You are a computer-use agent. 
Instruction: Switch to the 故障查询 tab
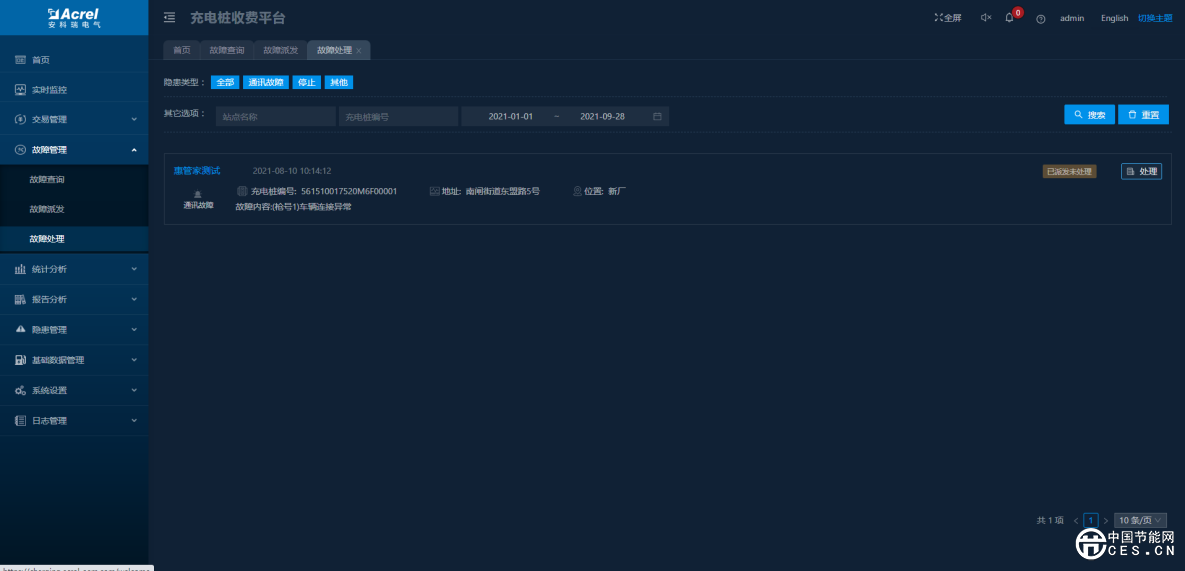pyautogui.click(x=227, y=50)
